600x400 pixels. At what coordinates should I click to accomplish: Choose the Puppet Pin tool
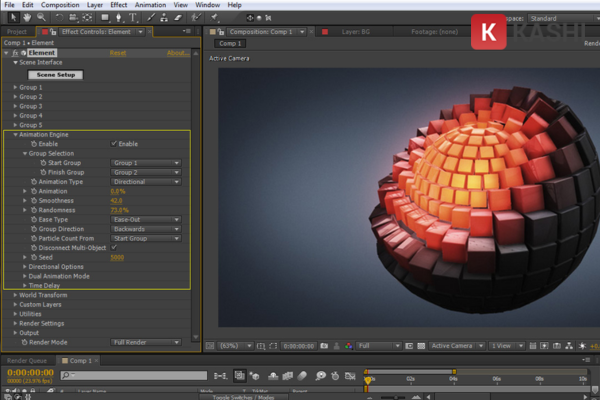(214, 18)
